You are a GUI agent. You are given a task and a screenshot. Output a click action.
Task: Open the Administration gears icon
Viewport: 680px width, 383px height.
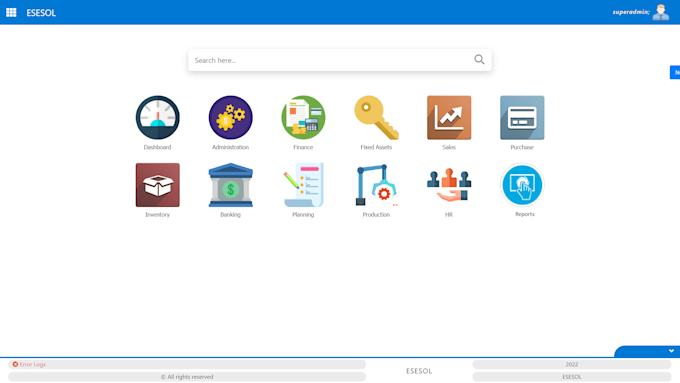pyautogui.click(x=230, y=118)
